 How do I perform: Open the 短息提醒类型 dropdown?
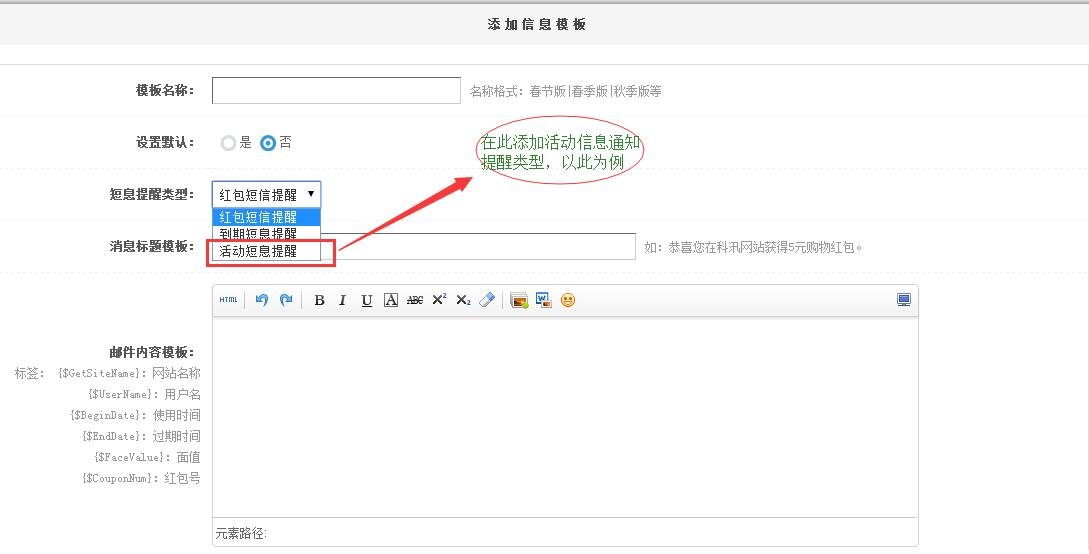tap(267, 194)
